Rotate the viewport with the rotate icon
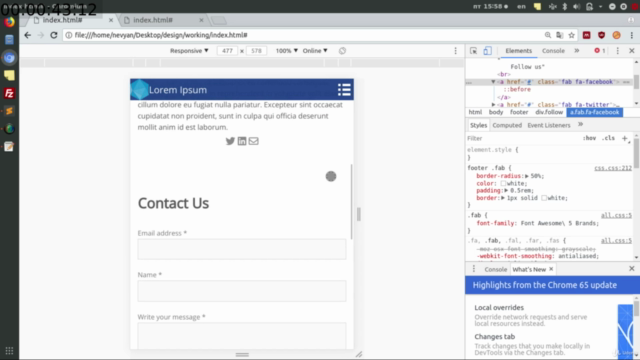This screenshot has height=360, width=640. coord(342,51)
